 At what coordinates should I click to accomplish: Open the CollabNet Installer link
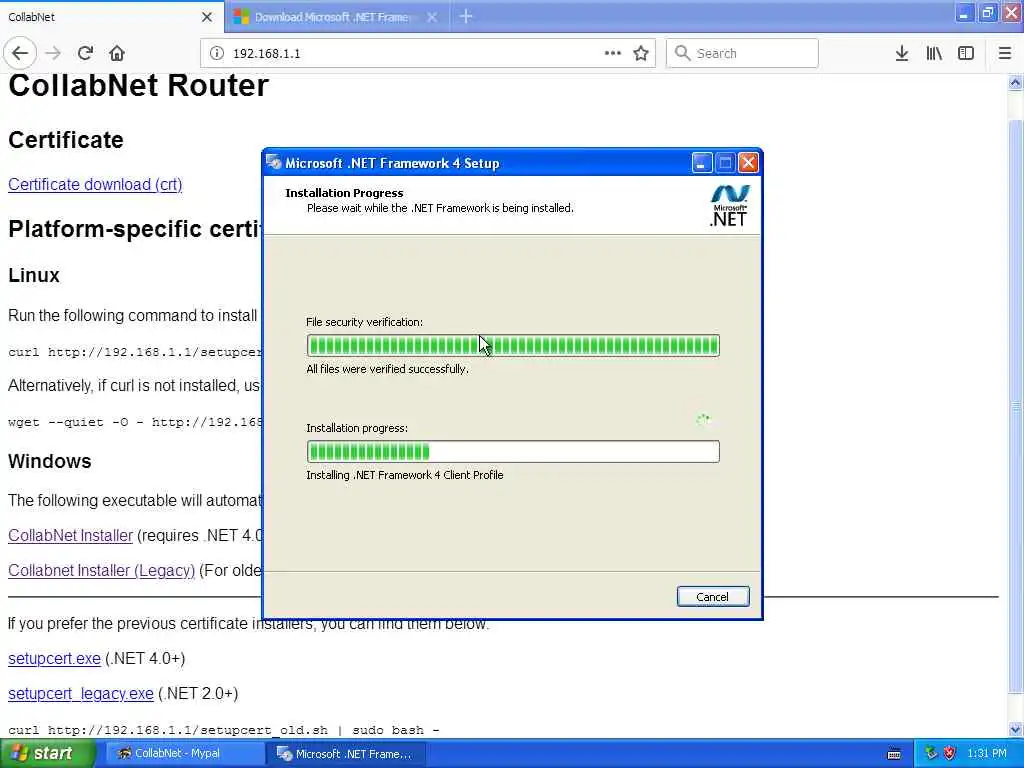point(71,536)
